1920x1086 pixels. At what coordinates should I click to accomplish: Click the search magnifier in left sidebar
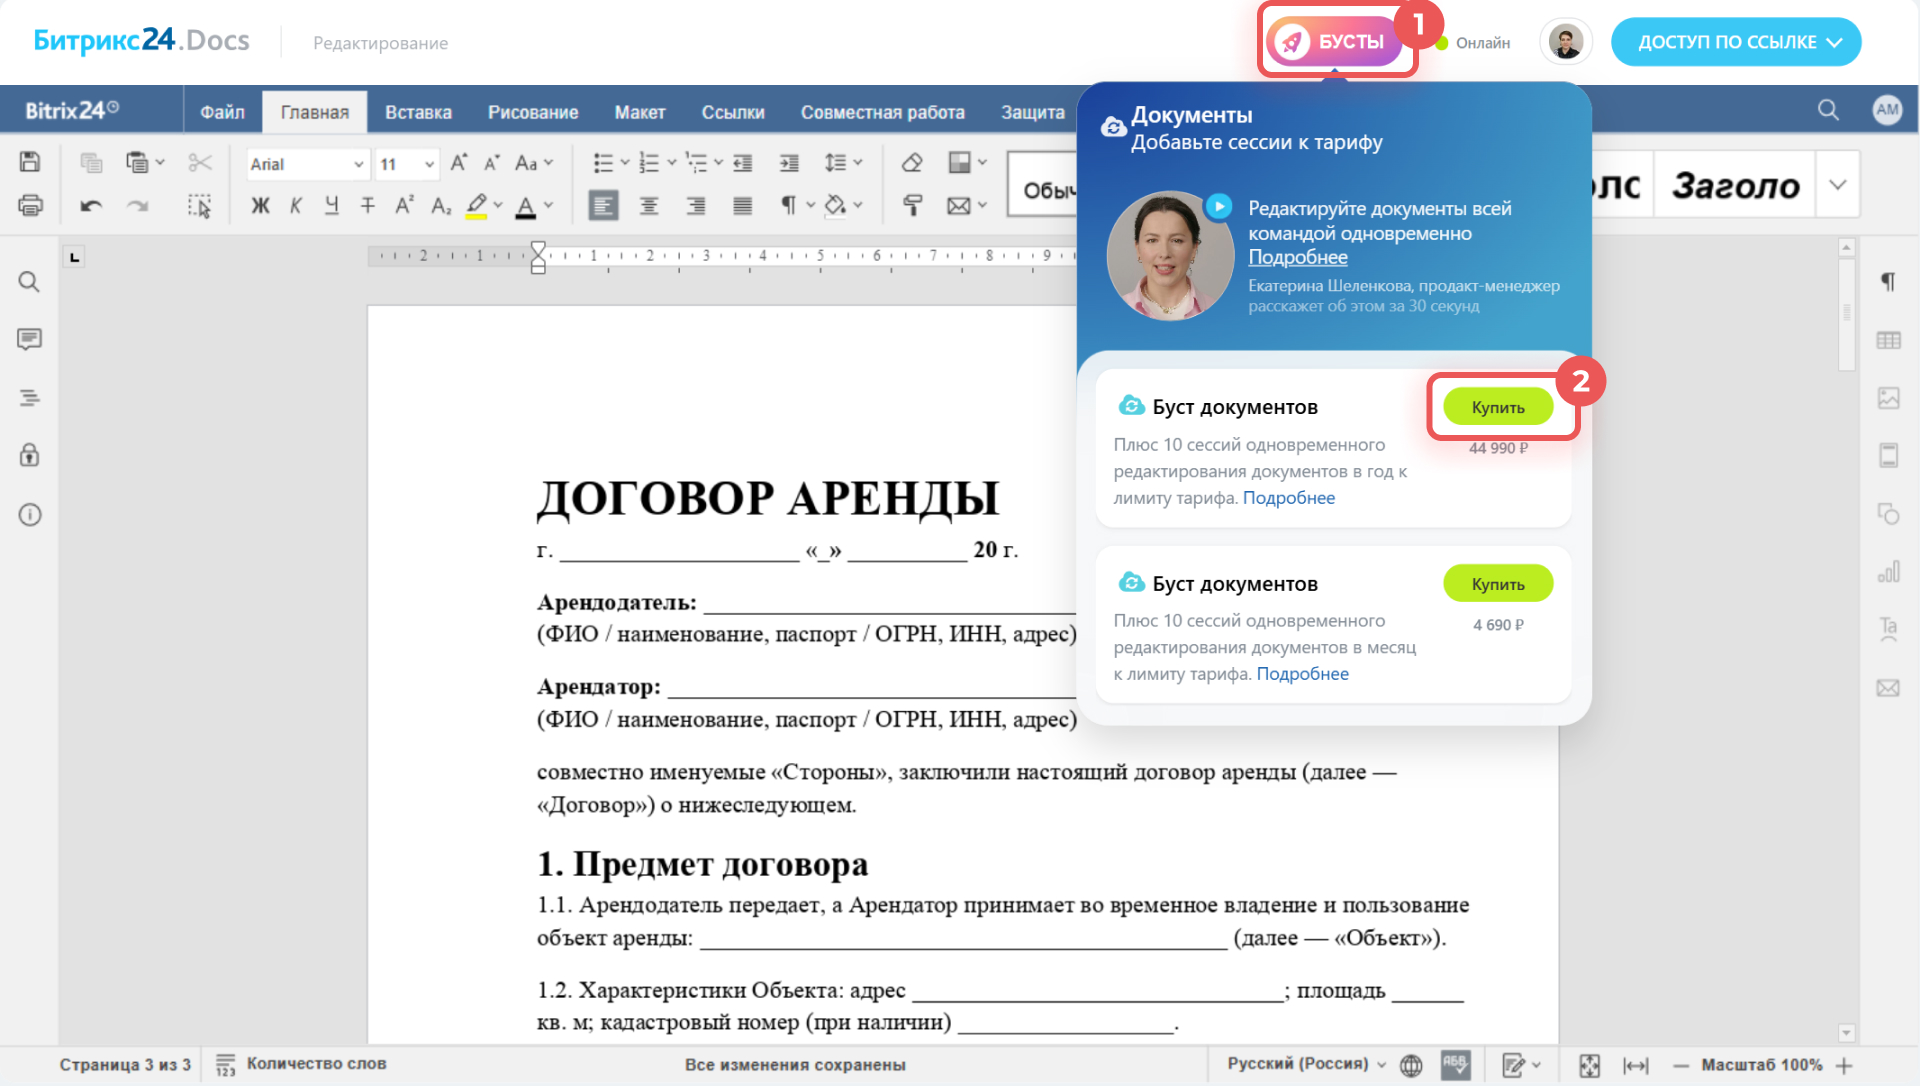click(x=29, y=282)
